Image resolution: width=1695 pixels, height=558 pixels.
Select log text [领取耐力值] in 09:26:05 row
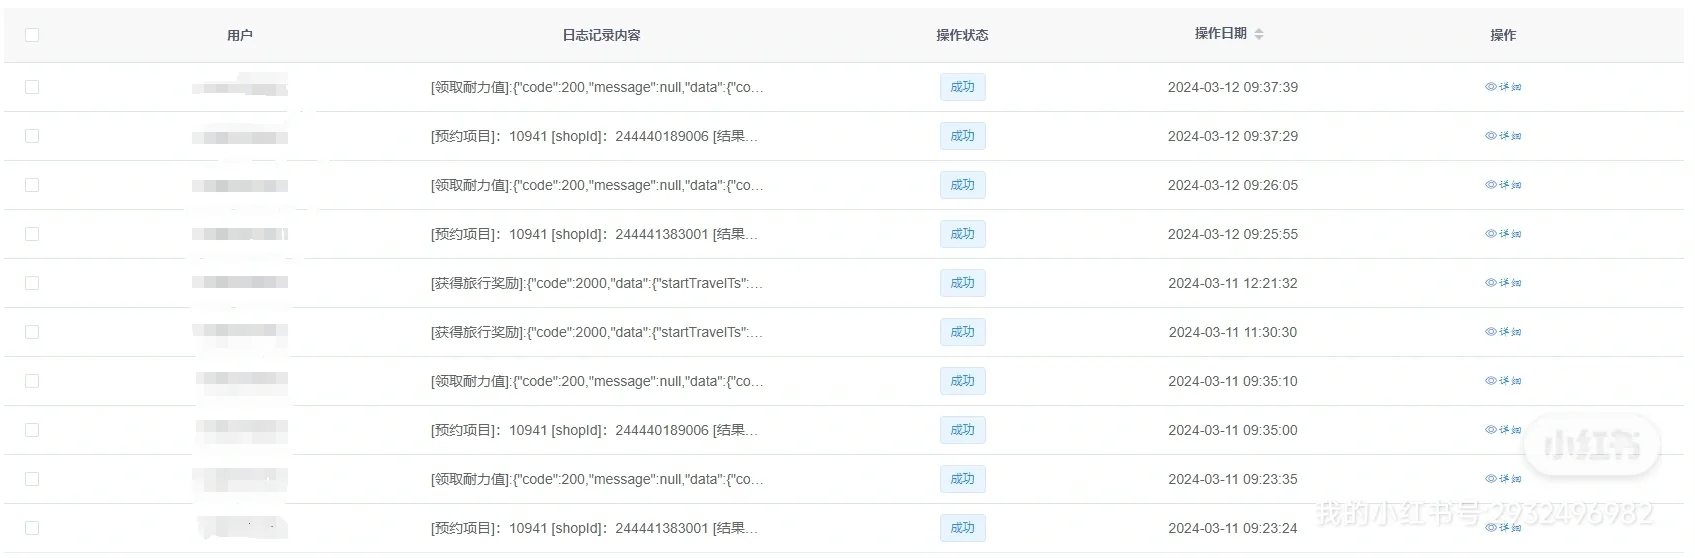click(x=470, y=185)
